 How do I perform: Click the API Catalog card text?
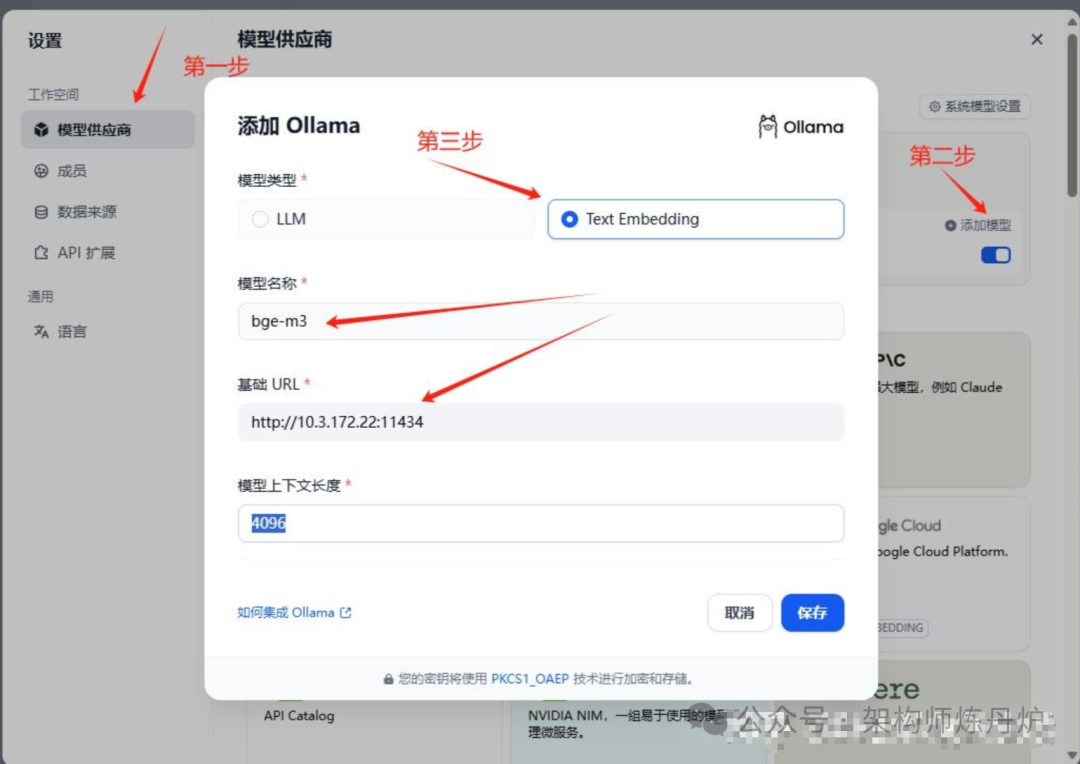click(299, 716)
